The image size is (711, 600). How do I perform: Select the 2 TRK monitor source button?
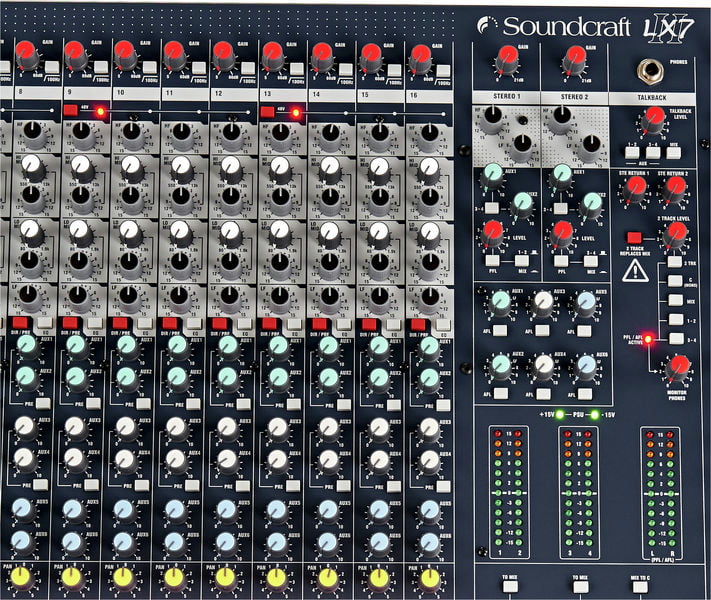coord(675,262)
